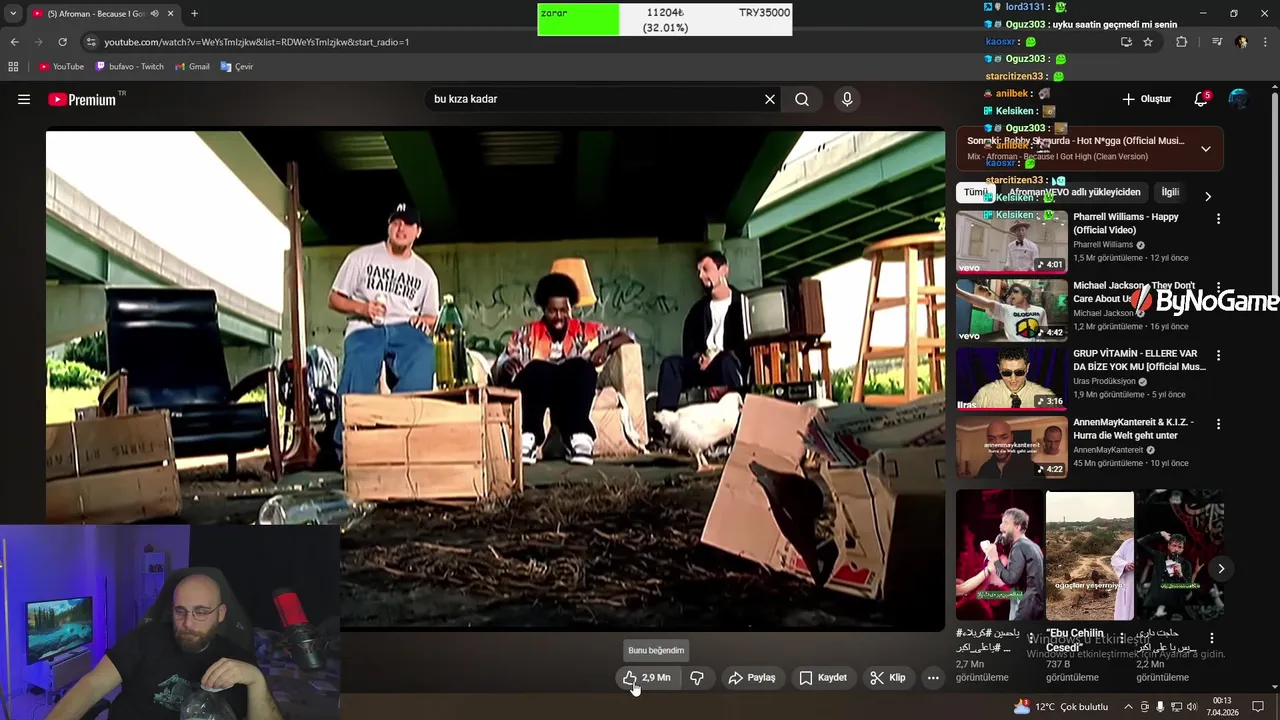Open options menu for Pharrell Williams video
This screenshot has width=1280, height=720.
(1218, 219)
